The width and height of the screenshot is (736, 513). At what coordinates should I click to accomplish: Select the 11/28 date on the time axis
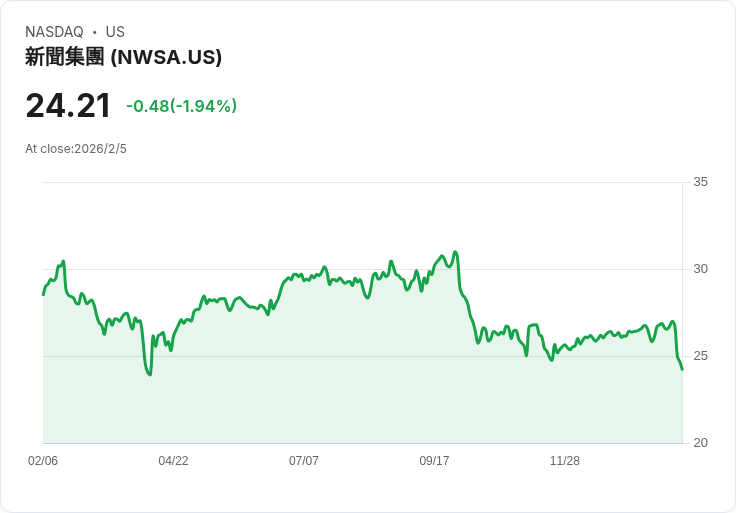point(565,461)
